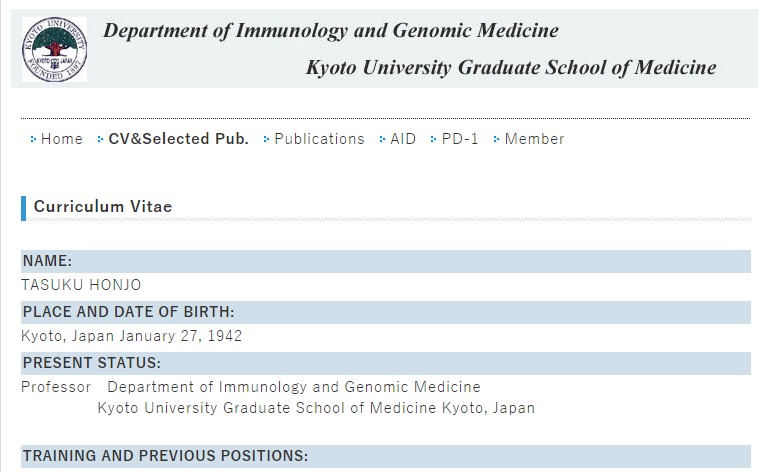The width and height of the screenshot is (769, 472).
Task: Click the Curriculum Vitae section heading
Action: point(103,207)
